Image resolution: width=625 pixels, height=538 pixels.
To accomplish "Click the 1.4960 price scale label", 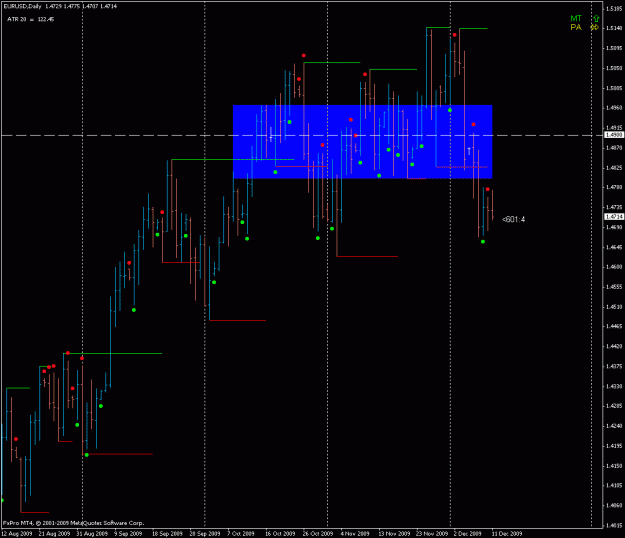I will point(614,108).
